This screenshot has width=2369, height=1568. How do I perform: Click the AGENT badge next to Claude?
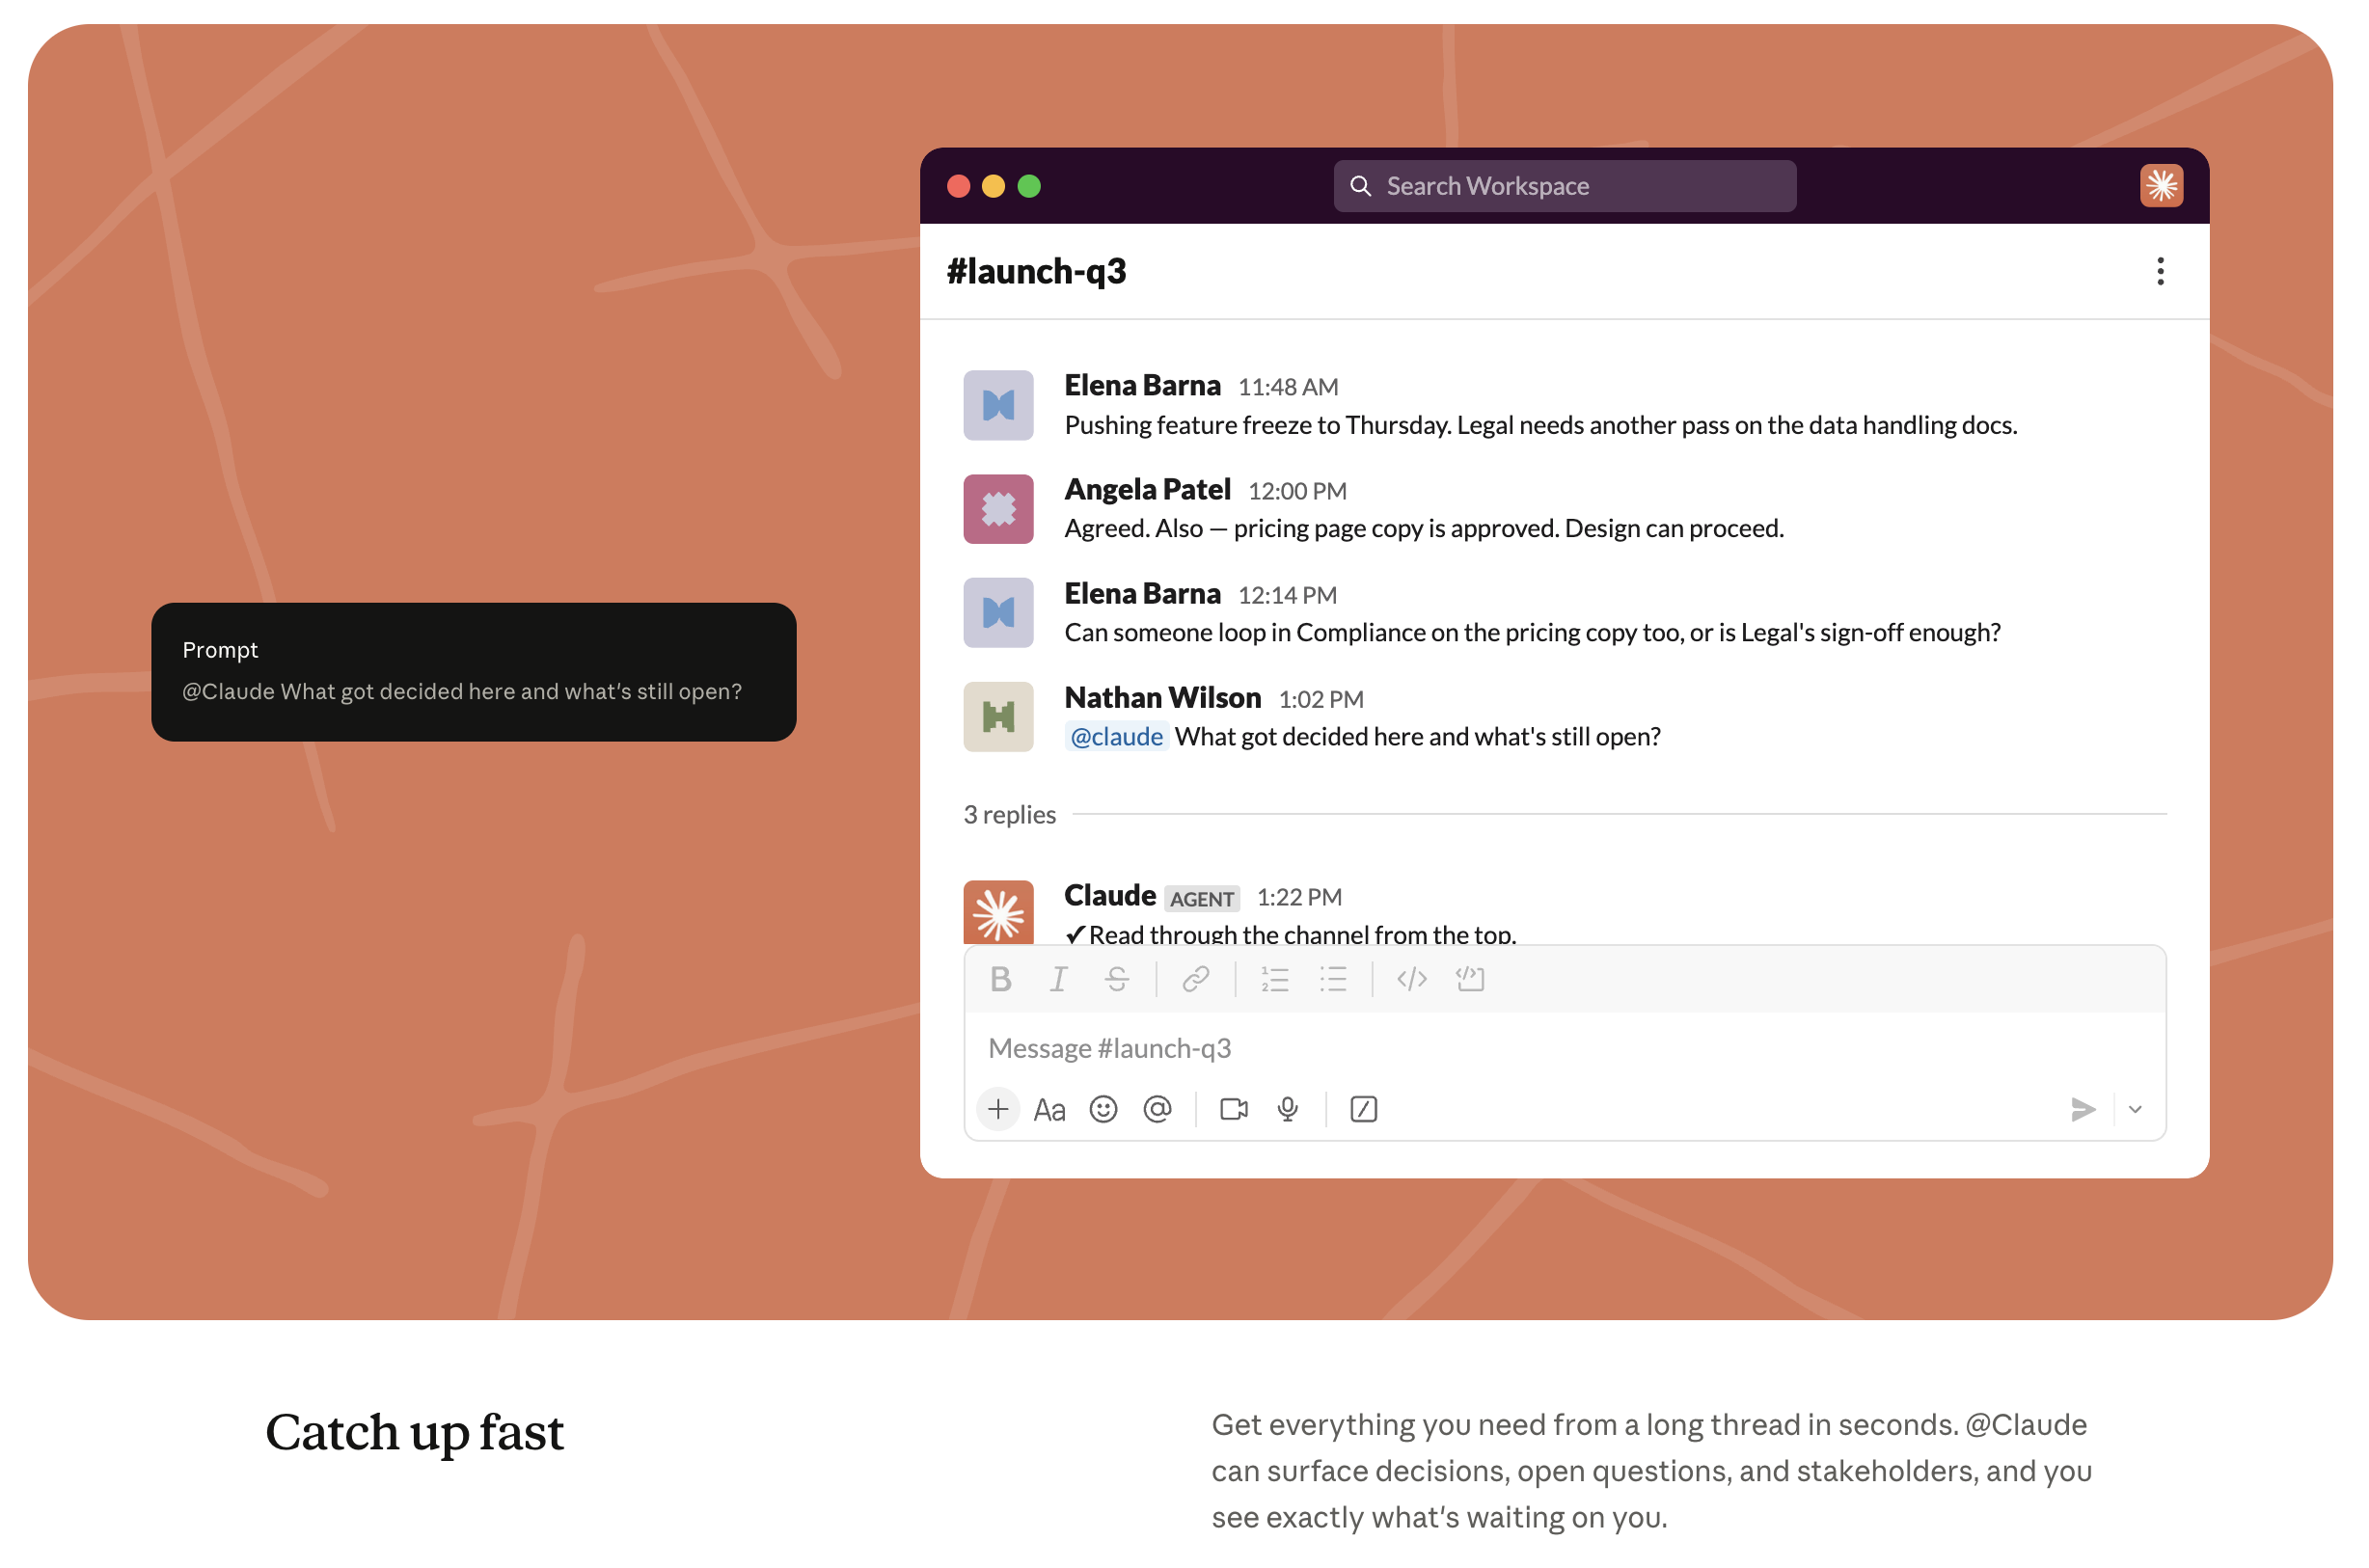coord(1202,899)
